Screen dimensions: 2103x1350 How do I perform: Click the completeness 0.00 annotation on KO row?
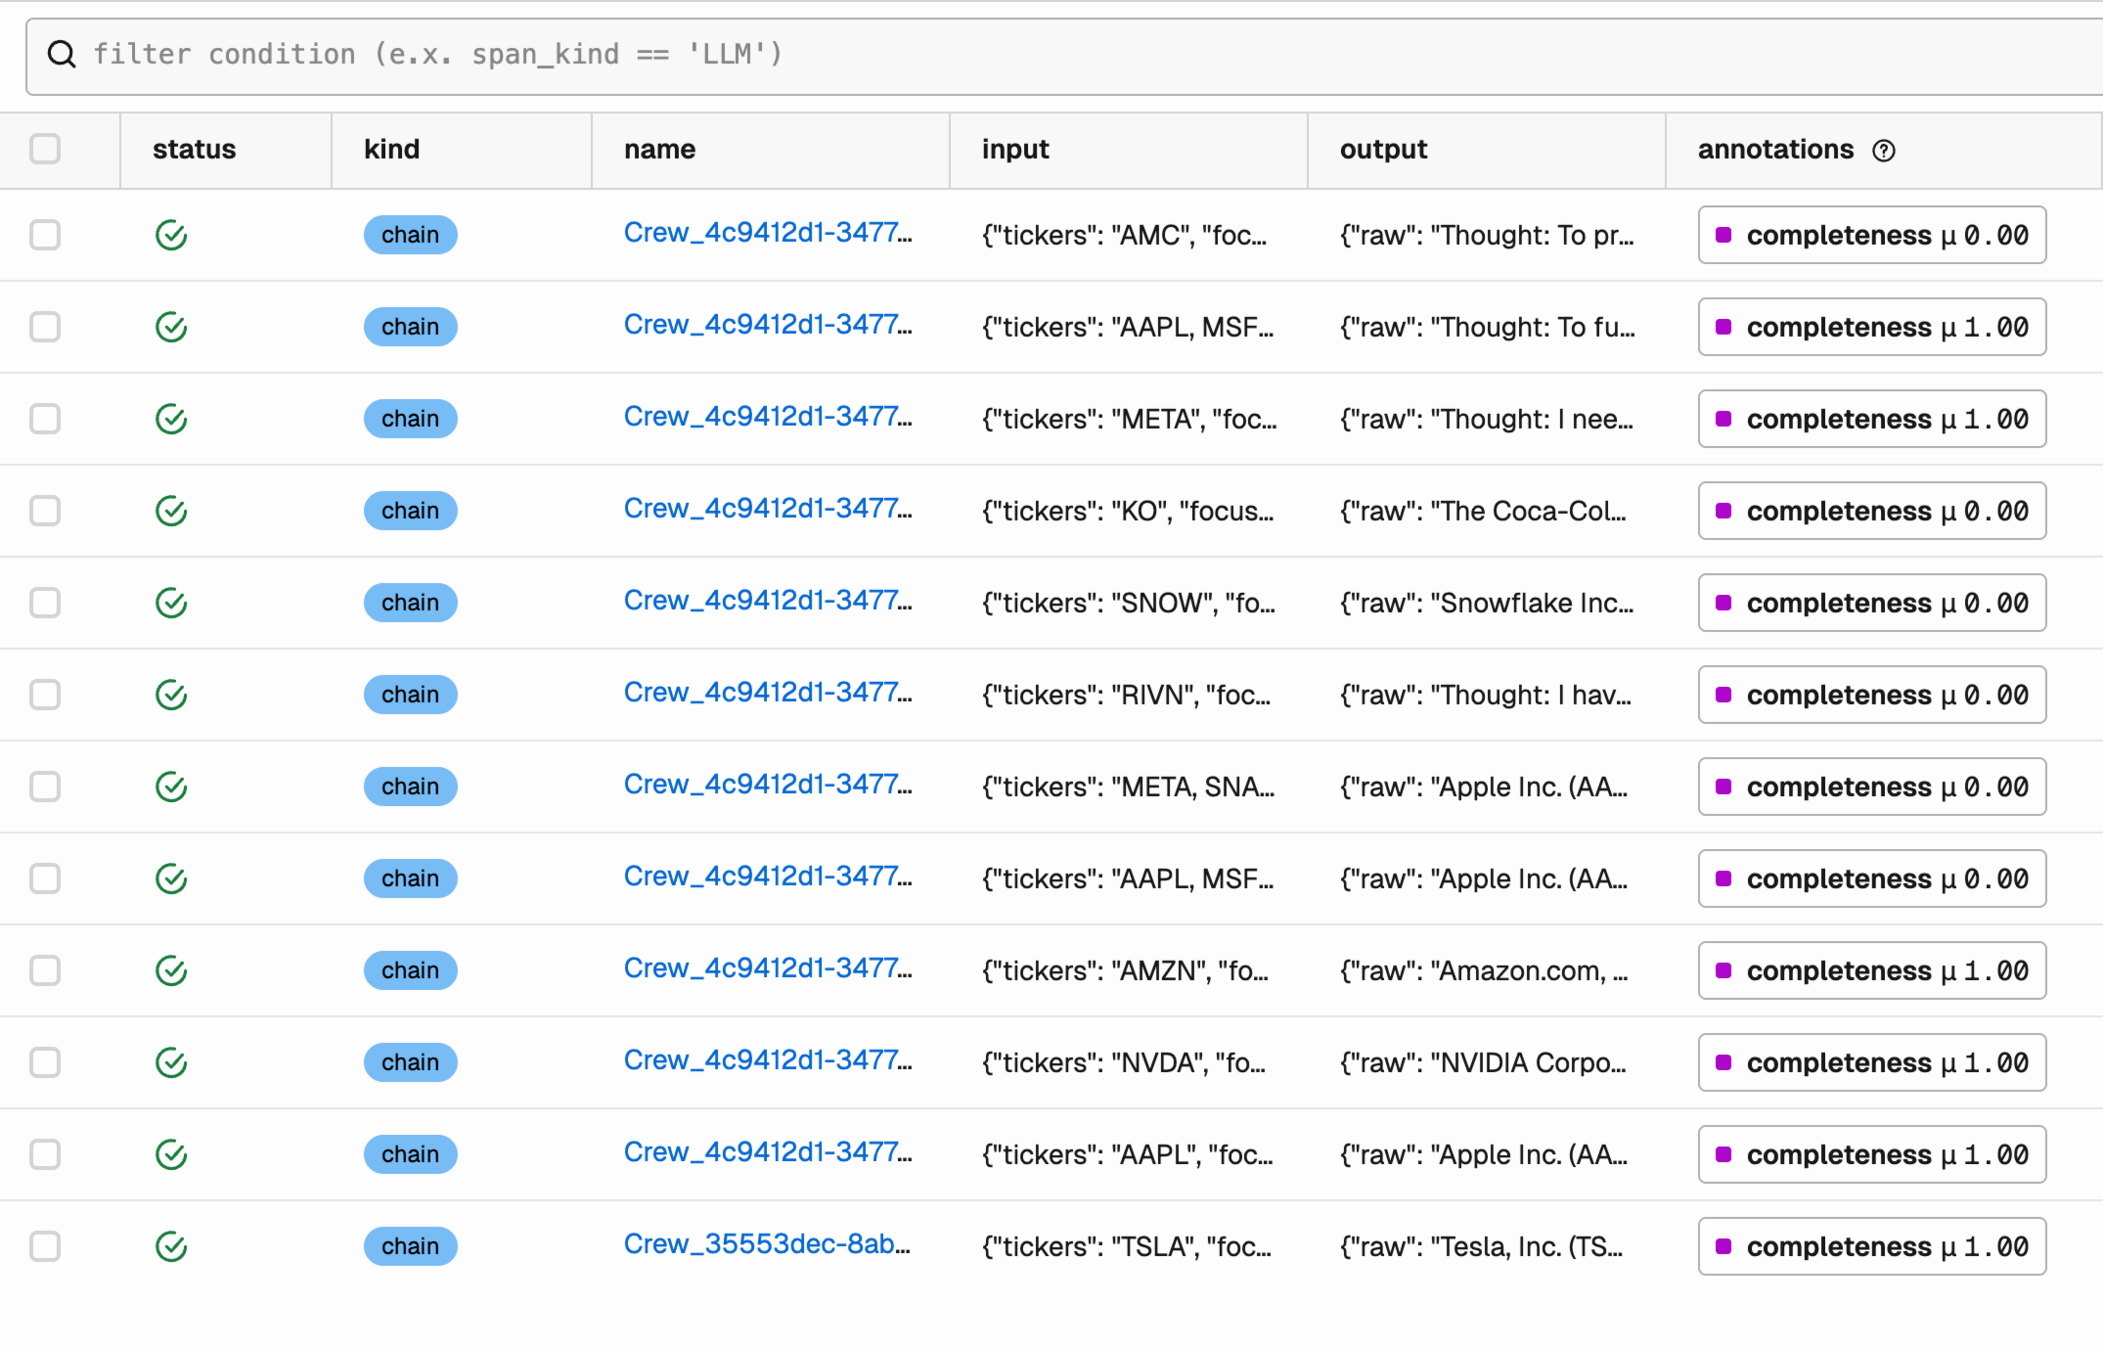pos(1871,511)
